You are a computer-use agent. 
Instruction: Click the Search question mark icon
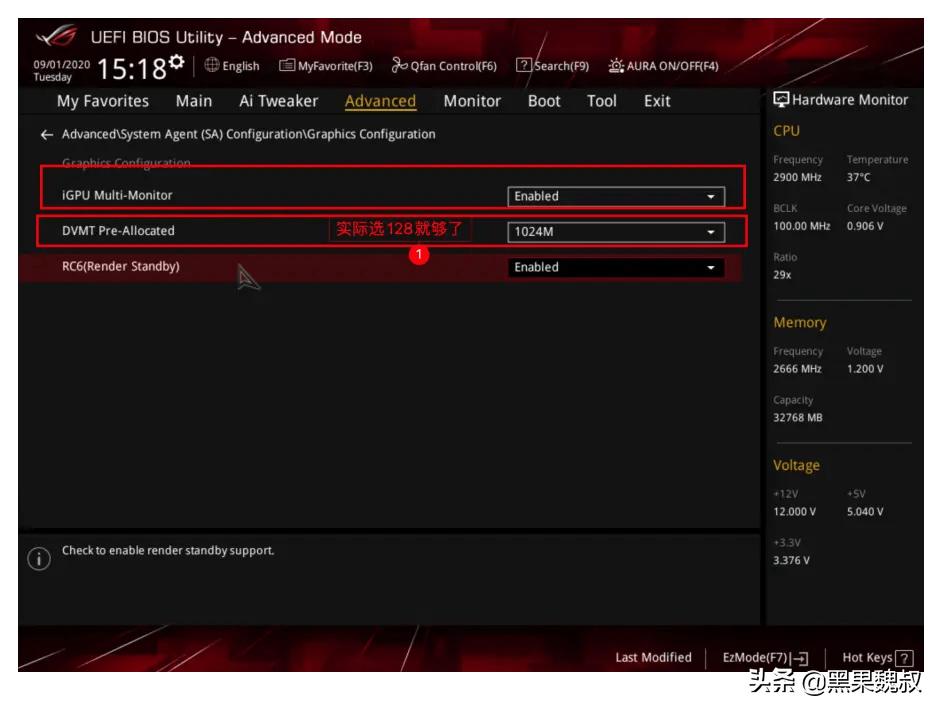click(524, 65)
